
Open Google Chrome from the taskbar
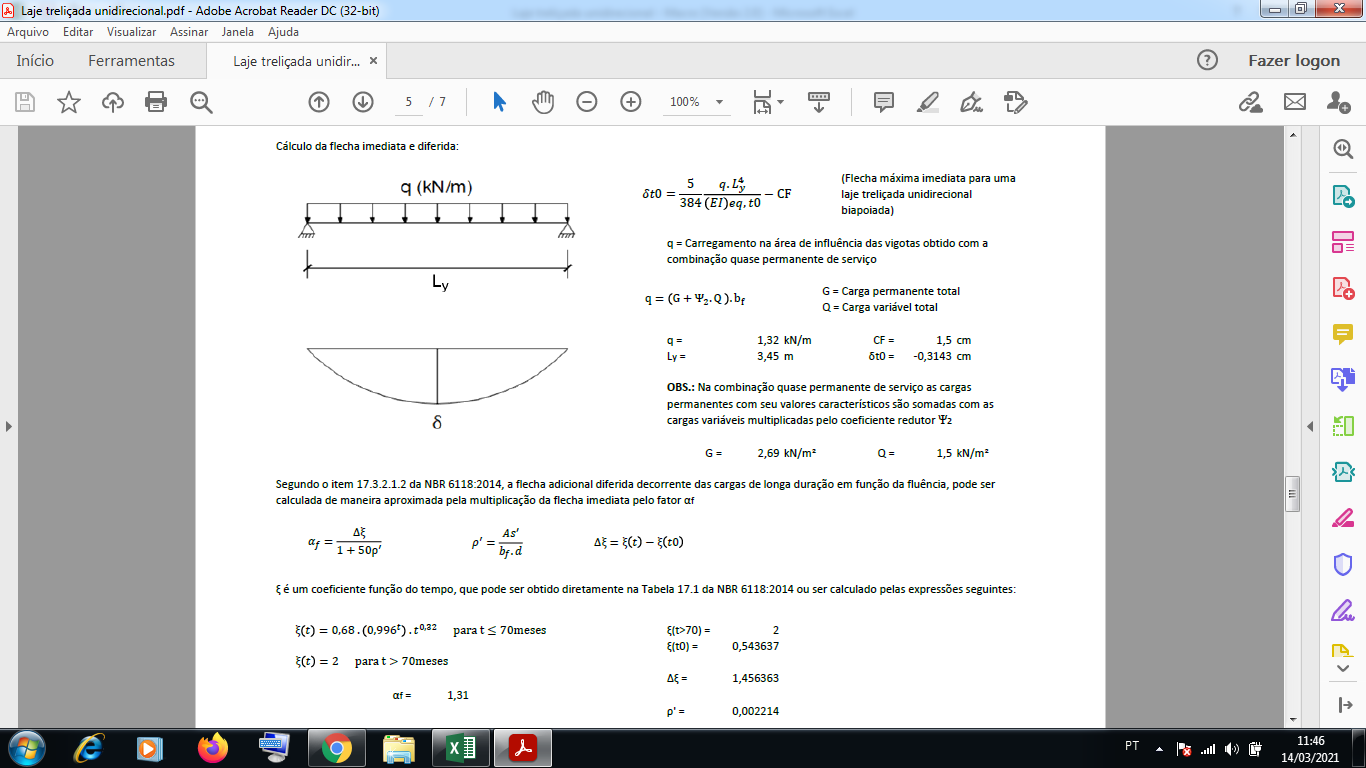click(x=336, y=747)
